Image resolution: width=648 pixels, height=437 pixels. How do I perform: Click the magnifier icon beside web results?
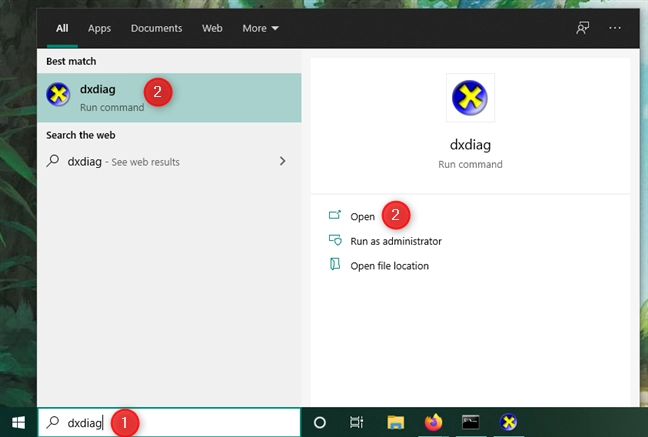tap(53, 161)
